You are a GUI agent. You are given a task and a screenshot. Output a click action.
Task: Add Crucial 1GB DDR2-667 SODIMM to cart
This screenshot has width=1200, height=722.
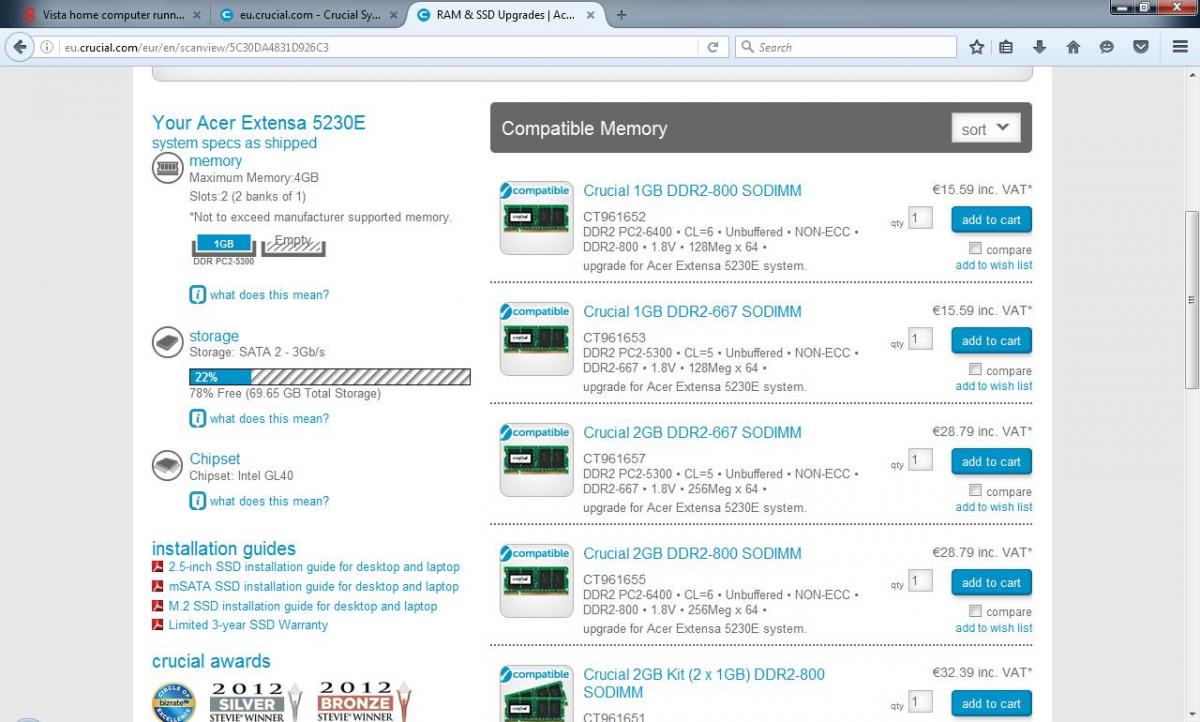[x=992, y=341]
